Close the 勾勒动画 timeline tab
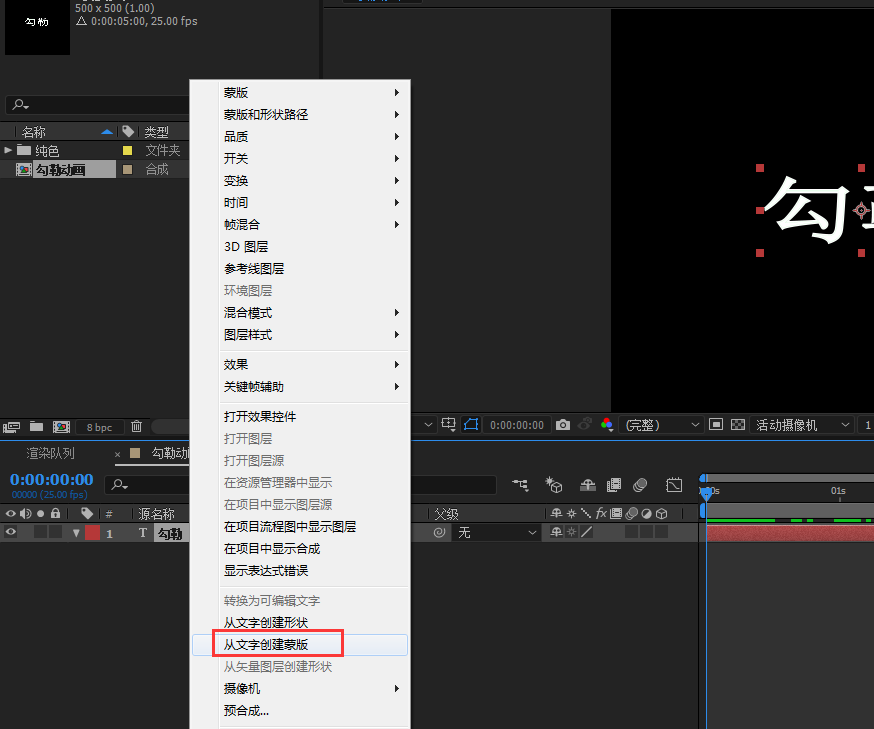The image size is (874, 729). coord(118,455)
